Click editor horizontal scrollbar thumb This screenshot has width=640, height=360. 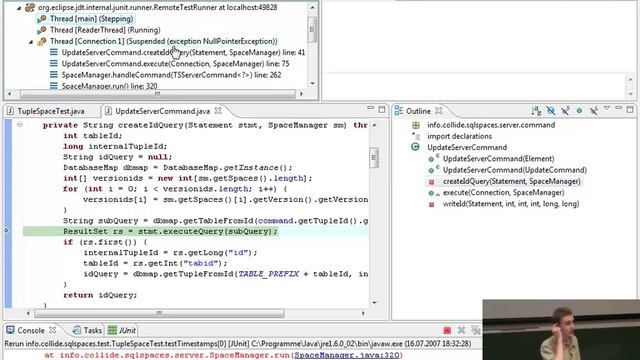159,313
